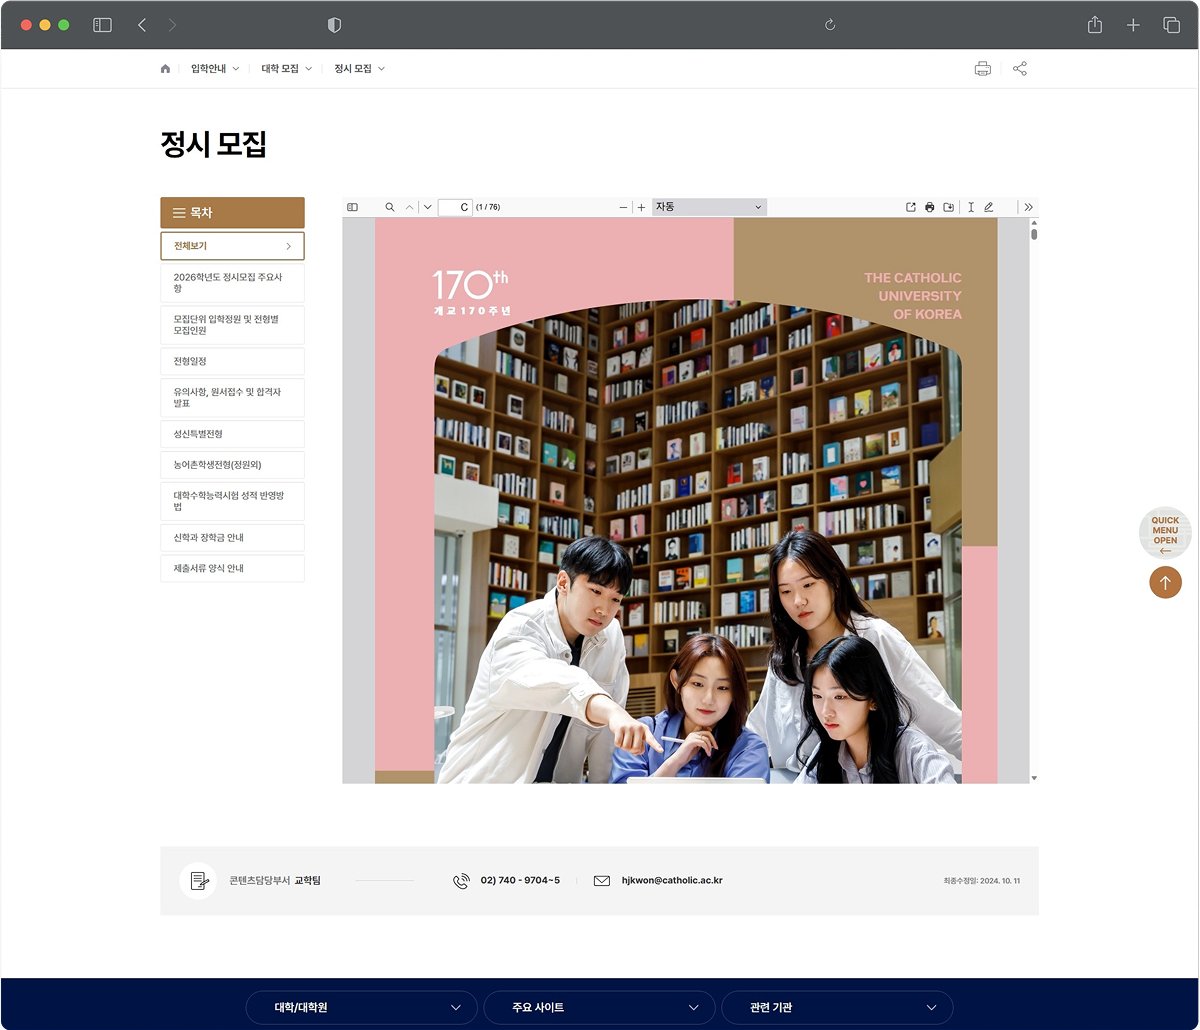Screen dimensions: 1200x1030
Task: Print the PDF from viewer toolbar
Action: click(930, 207)
